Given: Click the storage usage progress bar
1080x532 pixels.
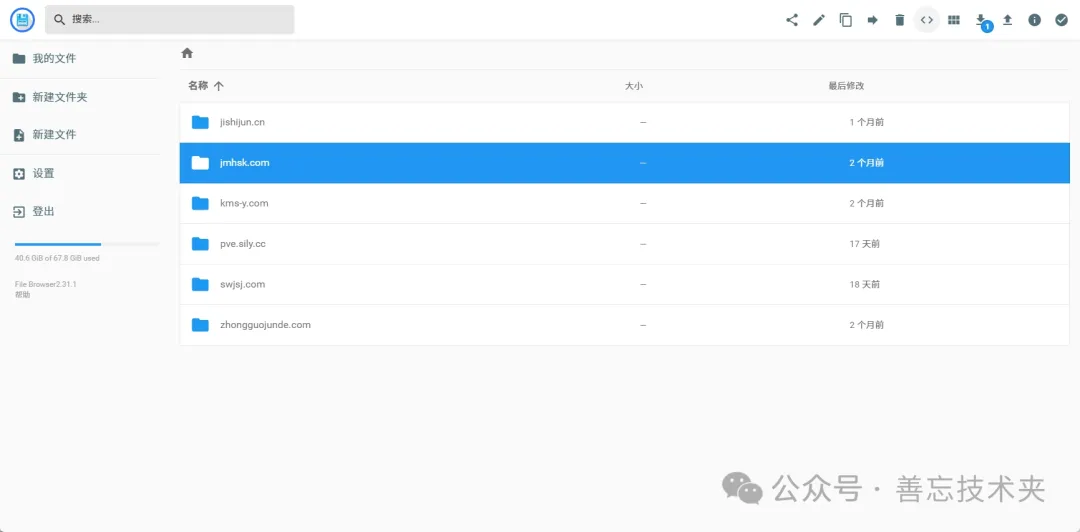Looking at the screenshot, I should [x=87, y=244].
